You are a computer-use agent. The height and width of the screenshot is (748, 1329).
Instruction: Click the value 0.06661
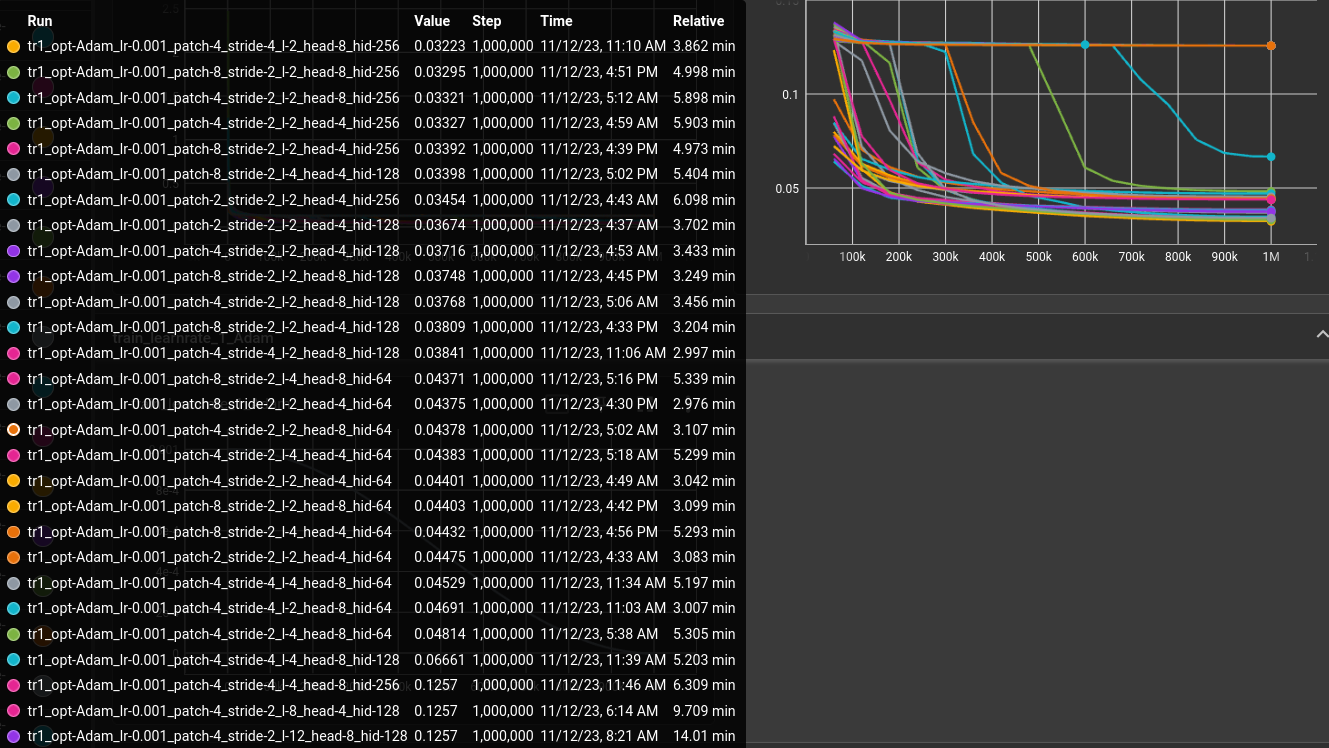[440, 660]
